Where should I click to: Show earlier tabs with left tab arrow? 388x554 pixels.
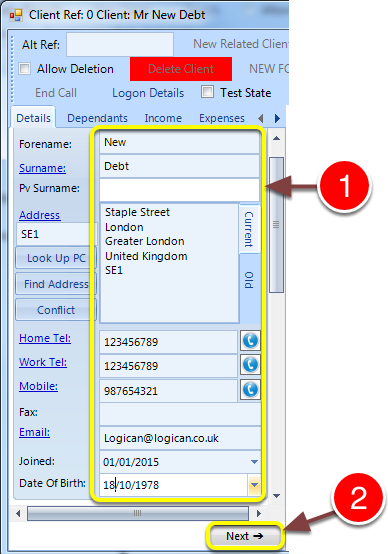(260, 118)
